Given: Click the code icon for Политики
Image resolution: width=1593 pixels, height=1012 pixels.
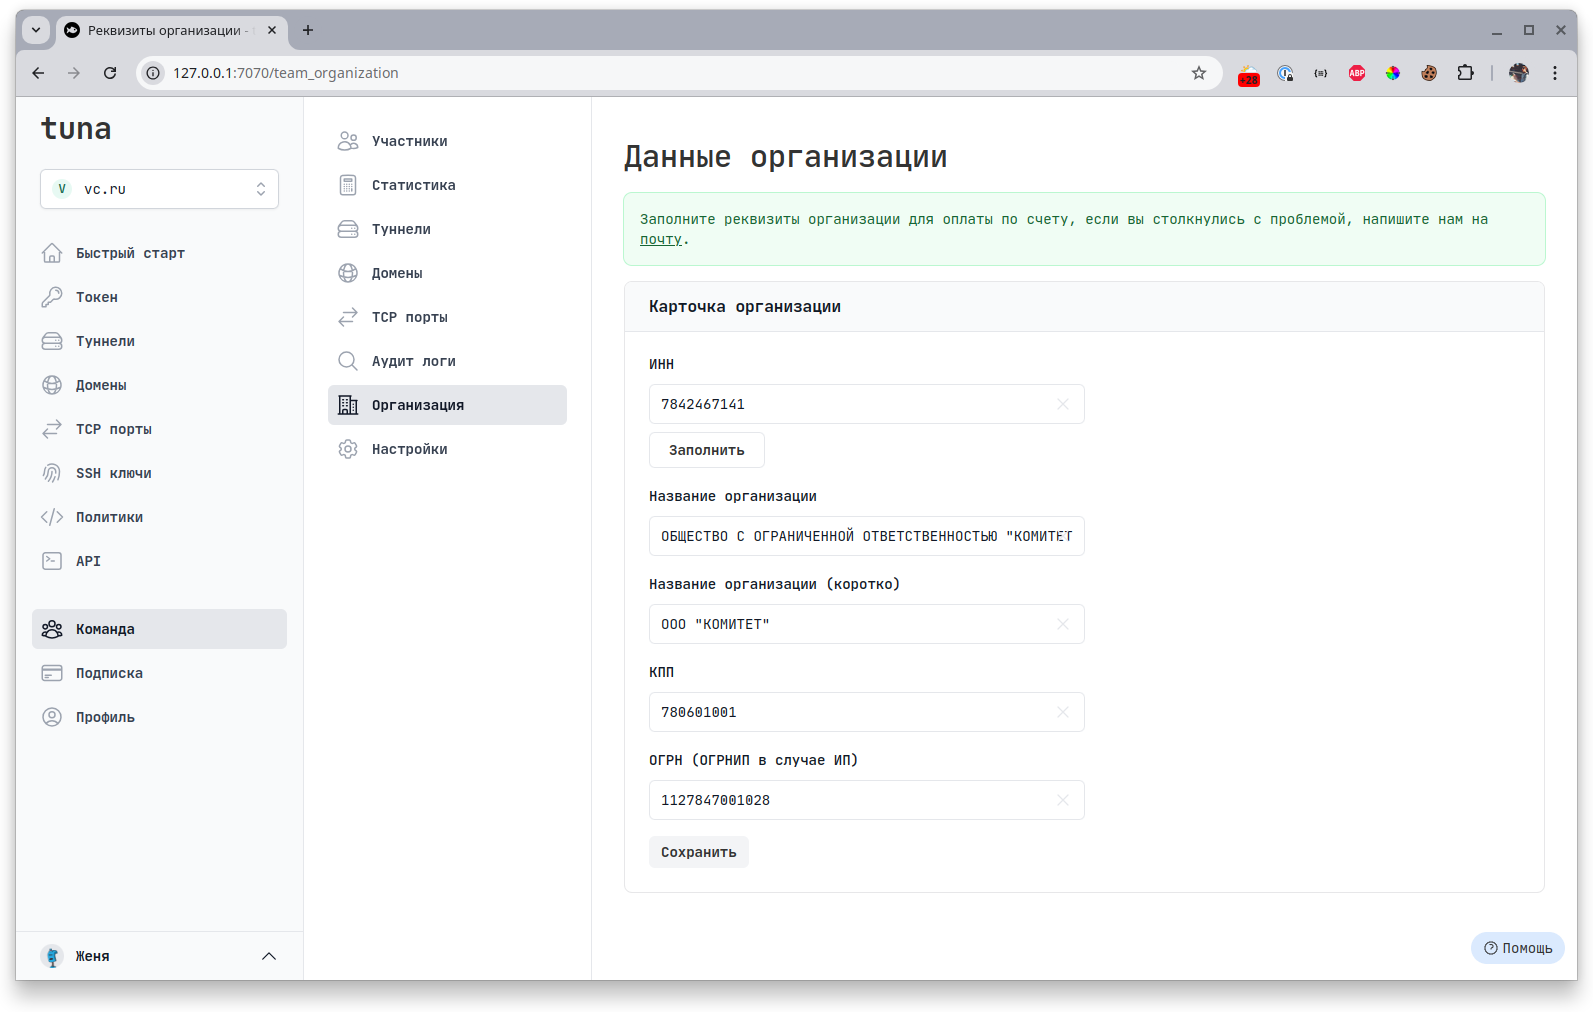Looking at the screenshot, I should [x=52, y=517].
